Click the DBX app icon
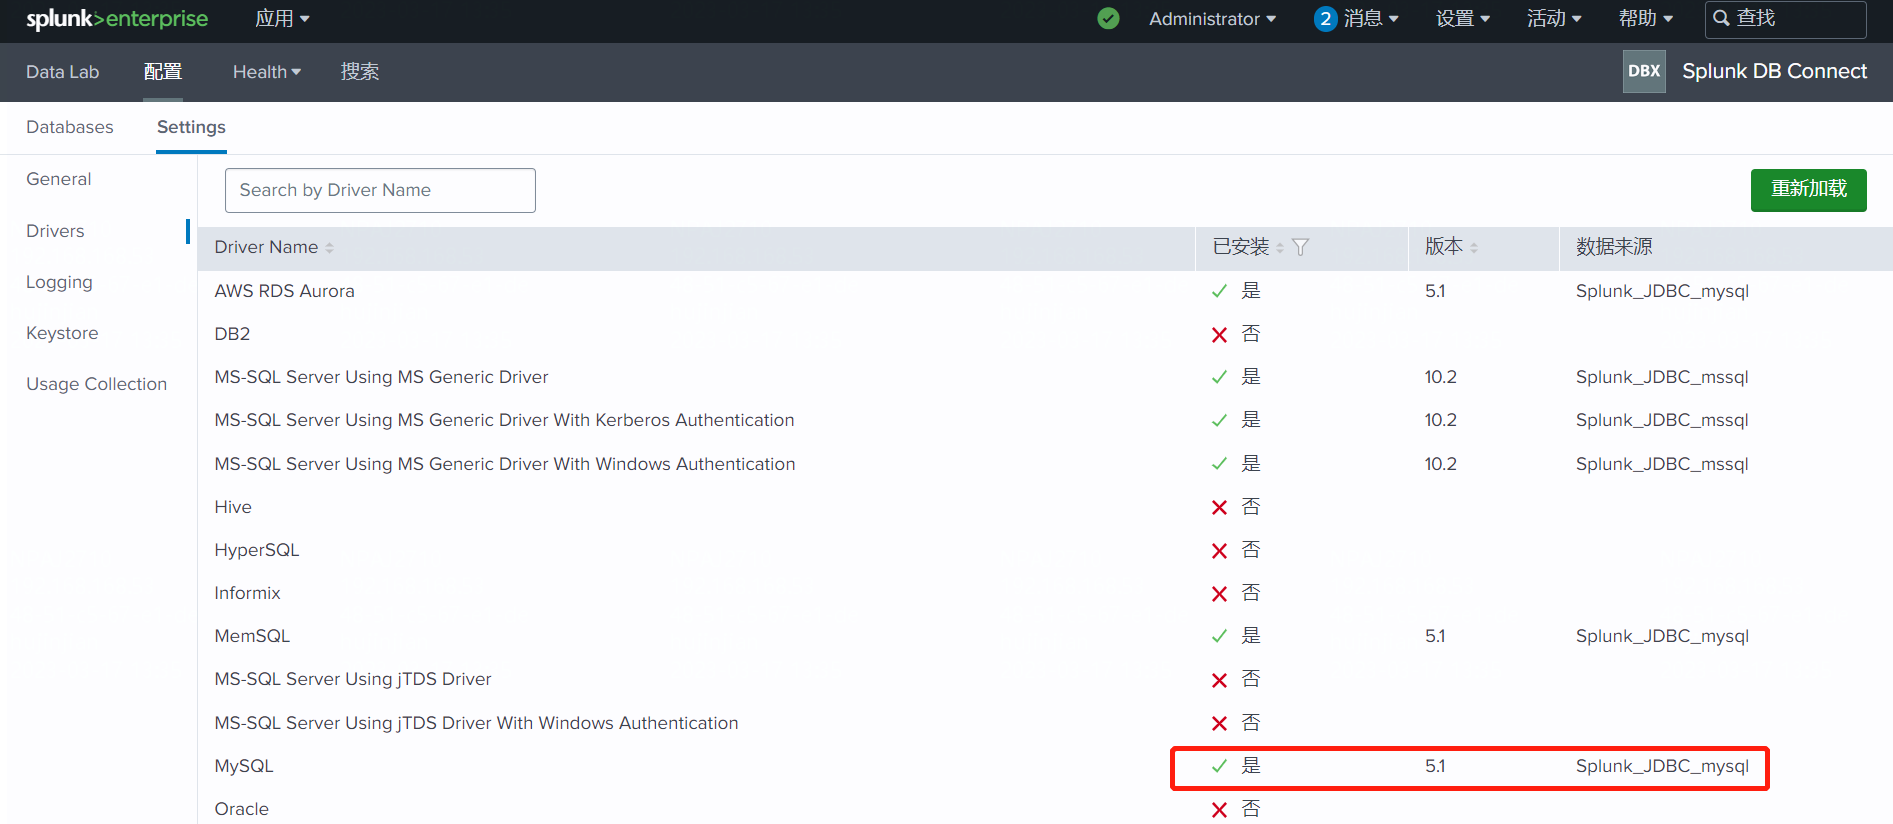Image resolution: width=1893 pixels, height=824 pixels. (x=1644, y=71)
